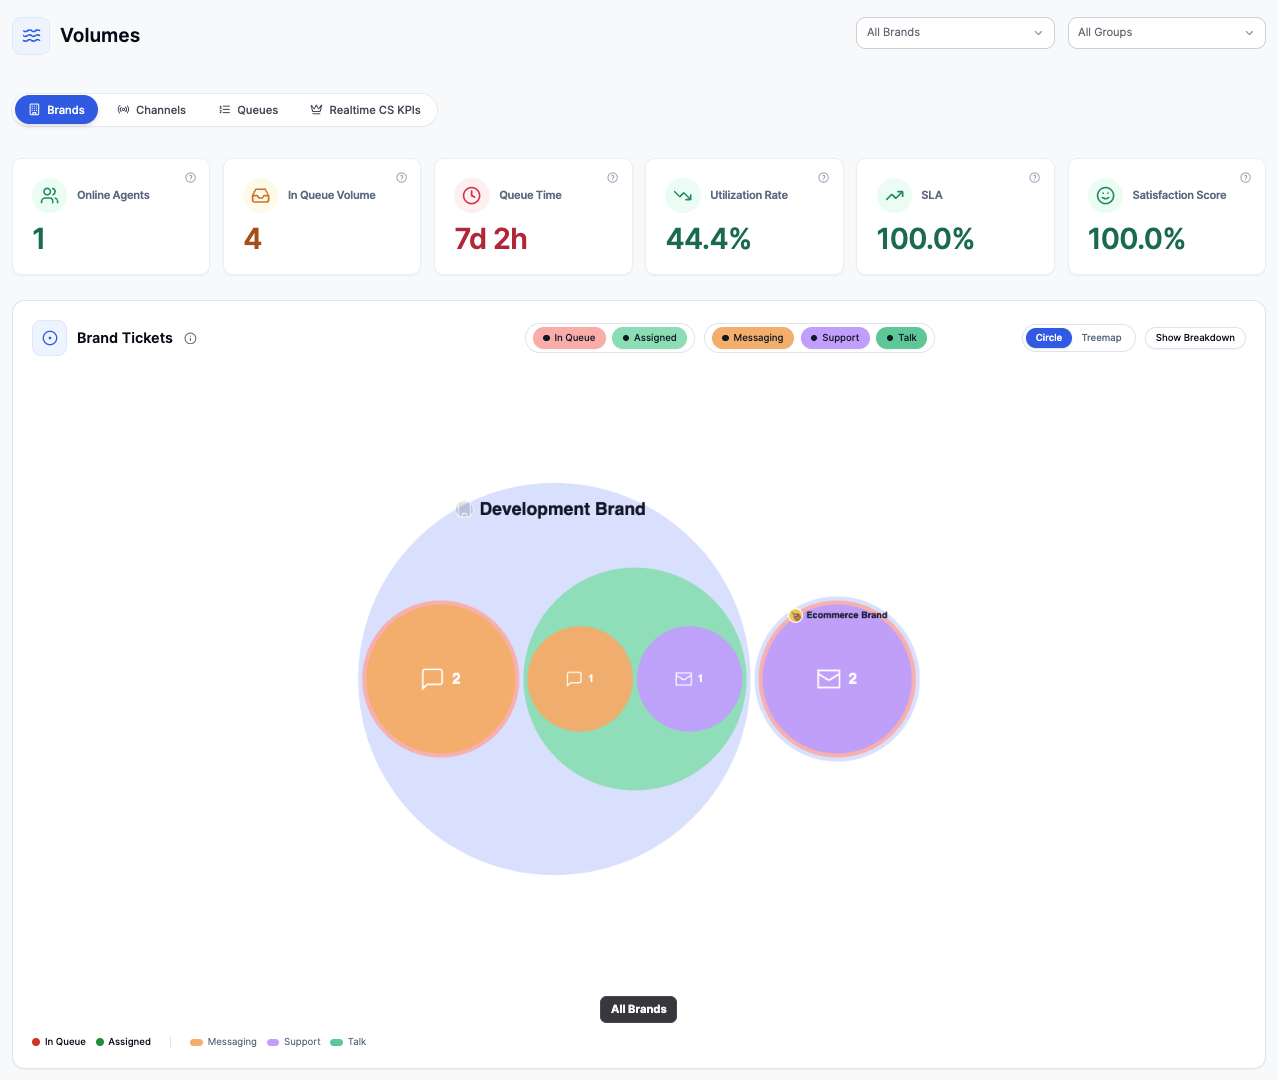The image size is (1278, 1080).
Task: Click the In Queue Volume inbox icon
Action: tap(260, 195)
